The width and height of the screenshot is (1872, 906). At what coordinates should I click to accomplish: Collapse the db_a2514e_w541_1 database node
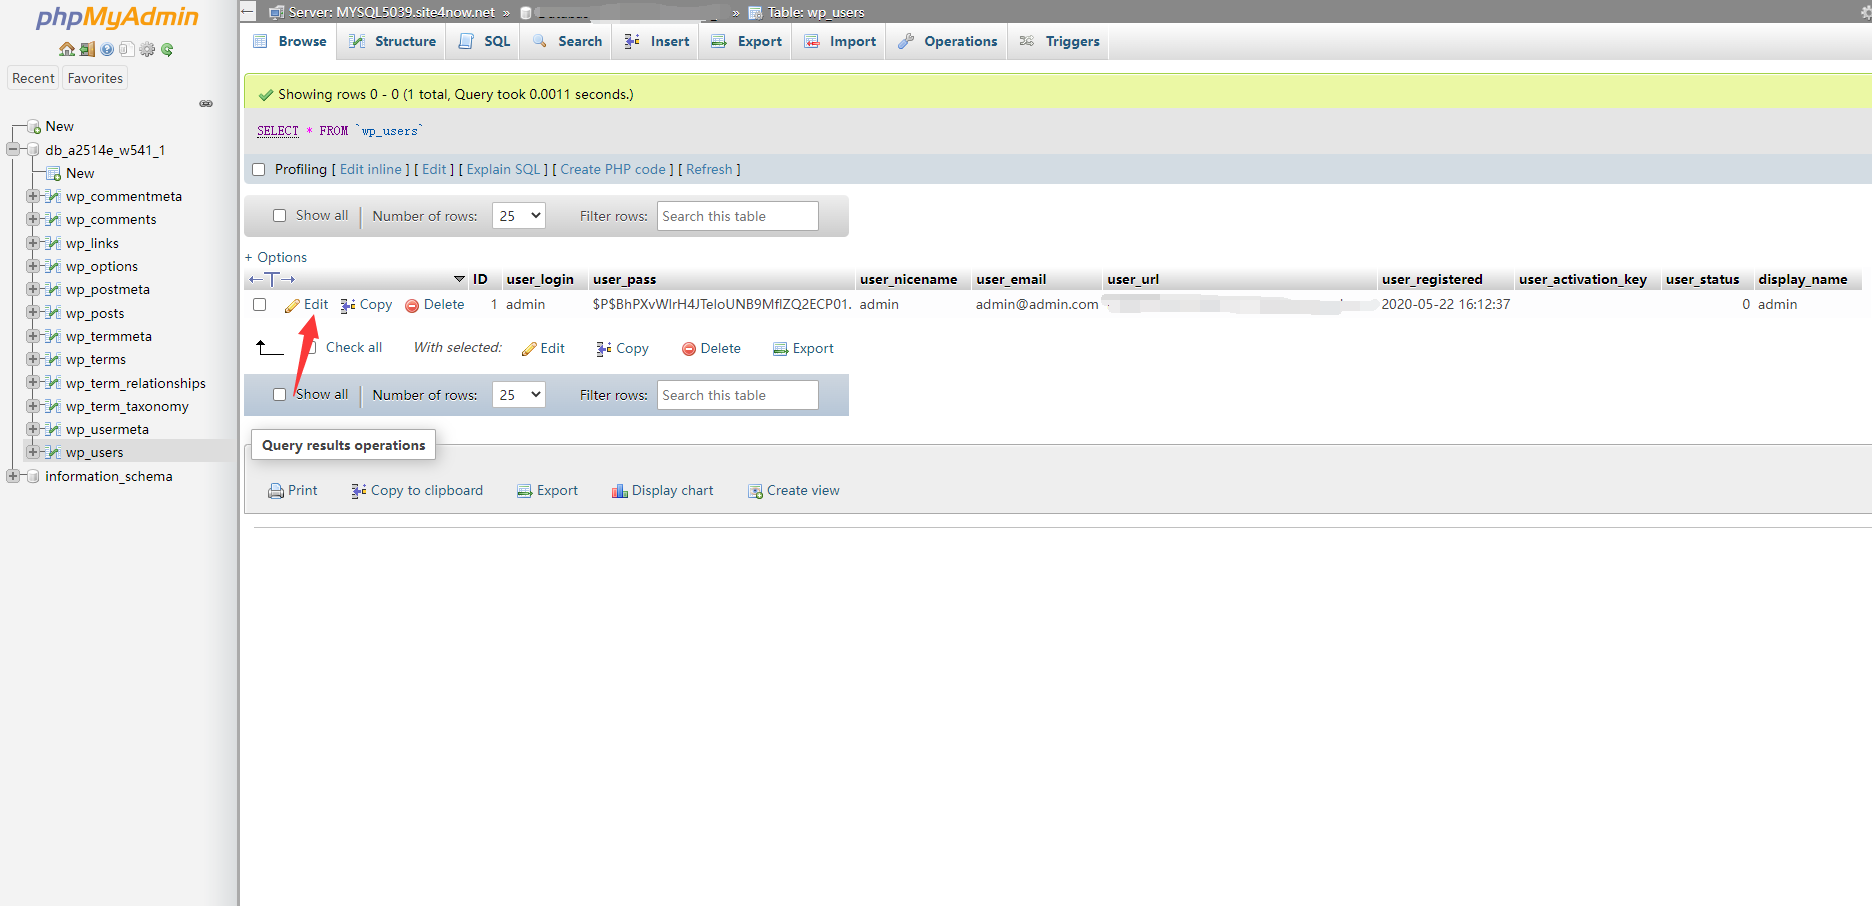(13, 150)
